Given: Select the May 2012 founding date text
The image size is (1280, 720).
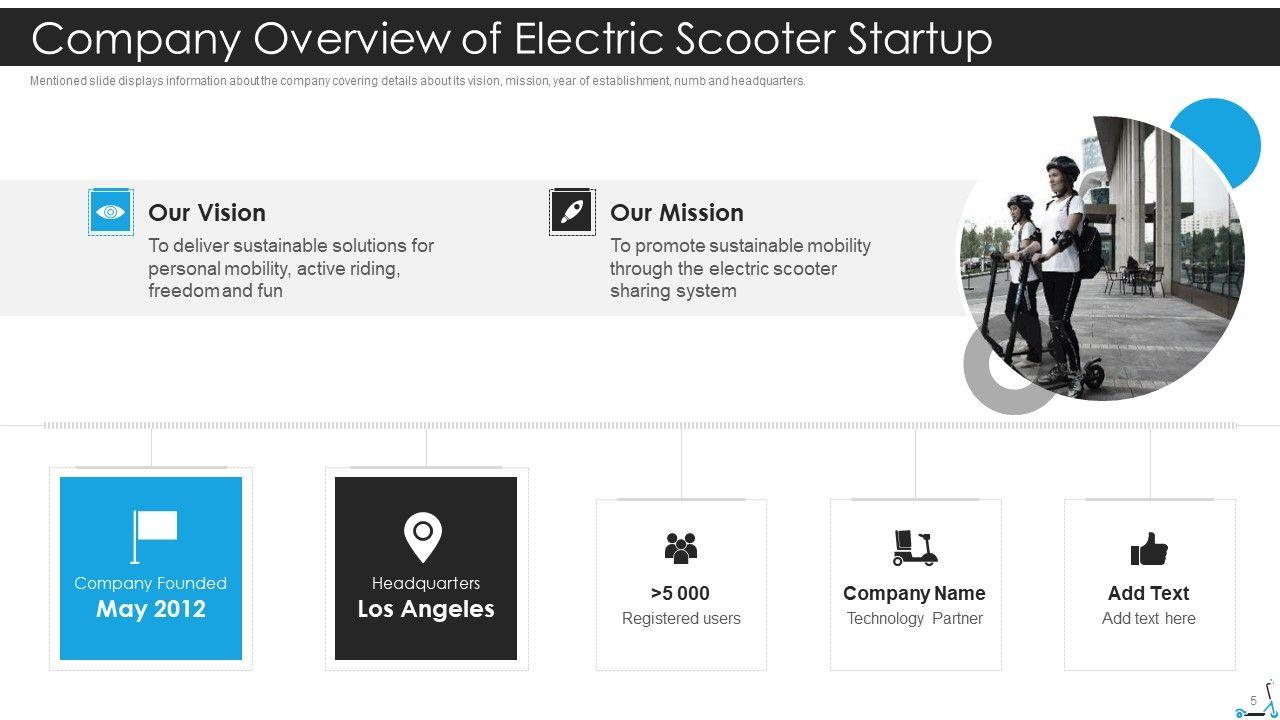Looking at the screenshot, I should [x=151, y=610].
